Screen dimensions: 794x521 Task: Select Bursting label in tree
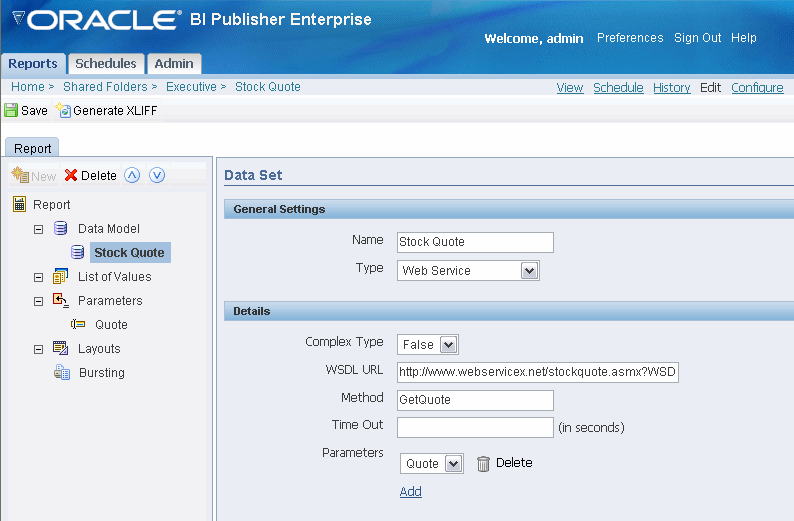point(102,373)
